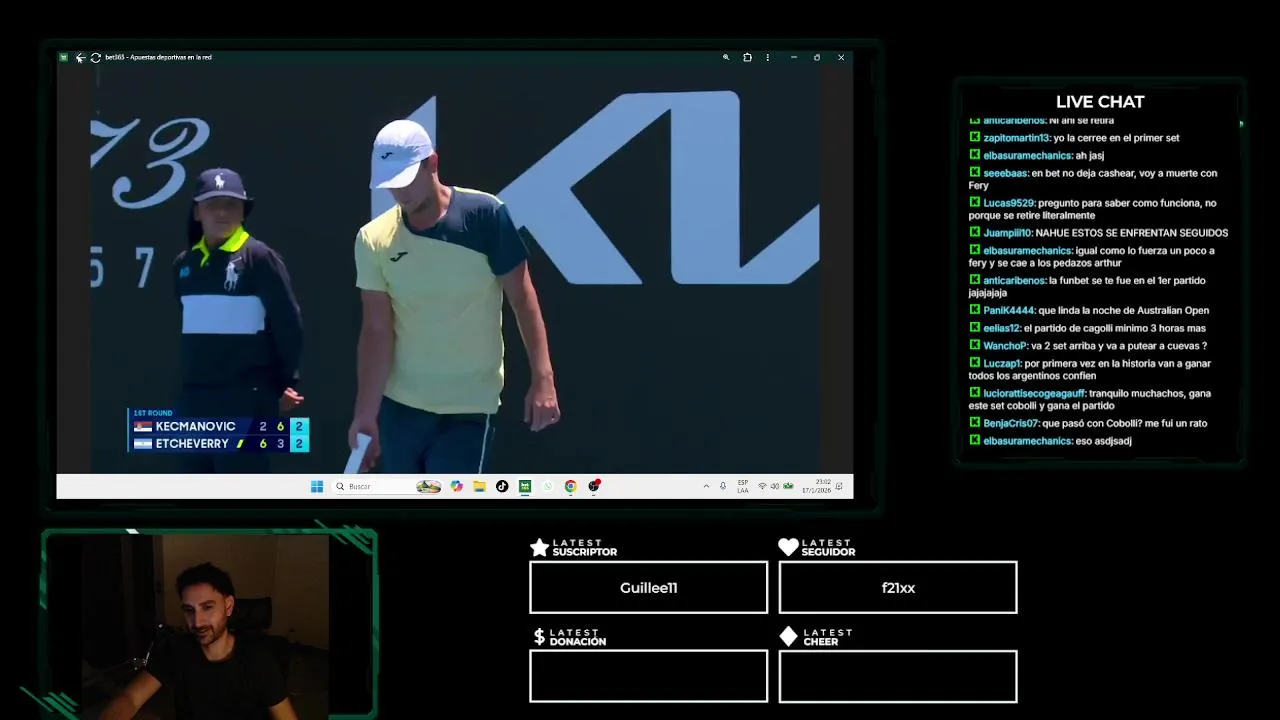Maximize the bet365 window
Image resolution: width=1280 pixels, height=720 pixels.
(817, 57)
